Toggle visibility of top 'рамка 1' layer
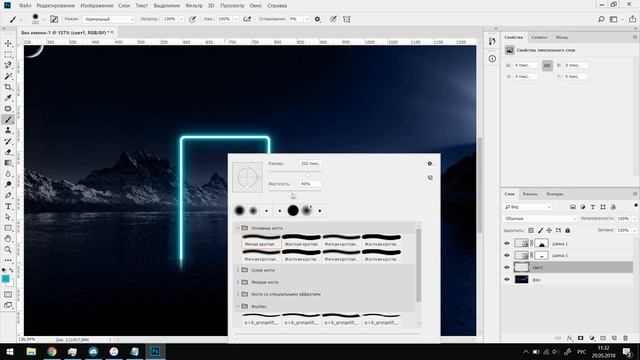 pyautogui.click(x=507, y=244)
